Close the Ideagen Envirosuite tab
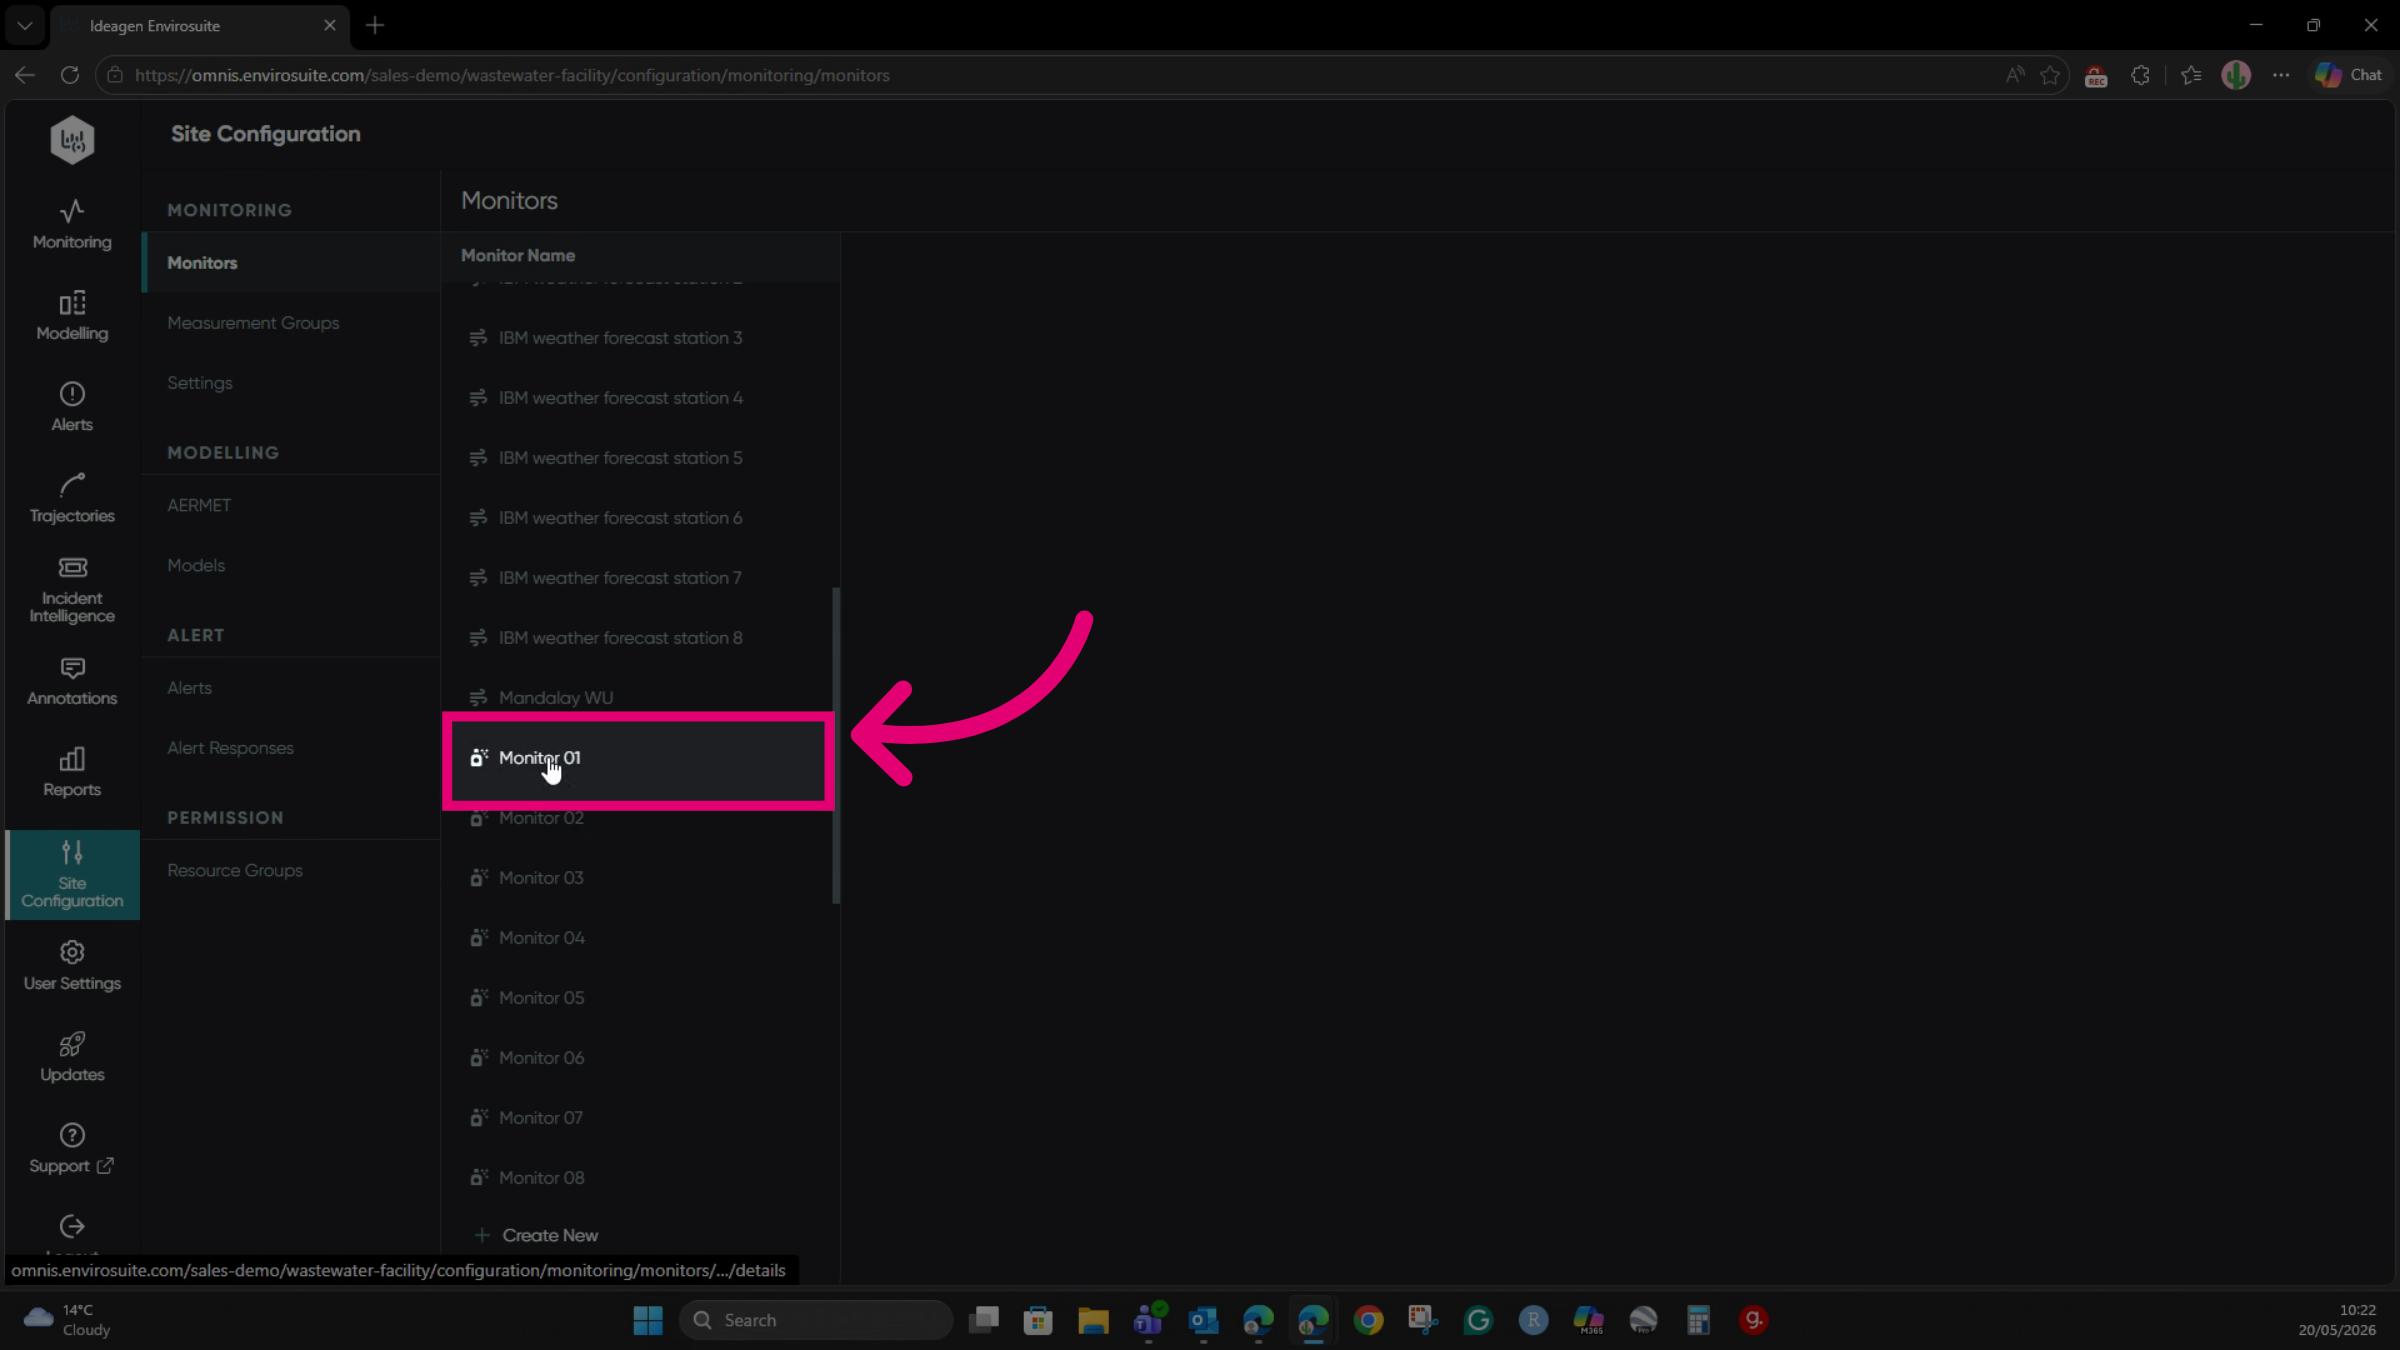 point(330,25)
